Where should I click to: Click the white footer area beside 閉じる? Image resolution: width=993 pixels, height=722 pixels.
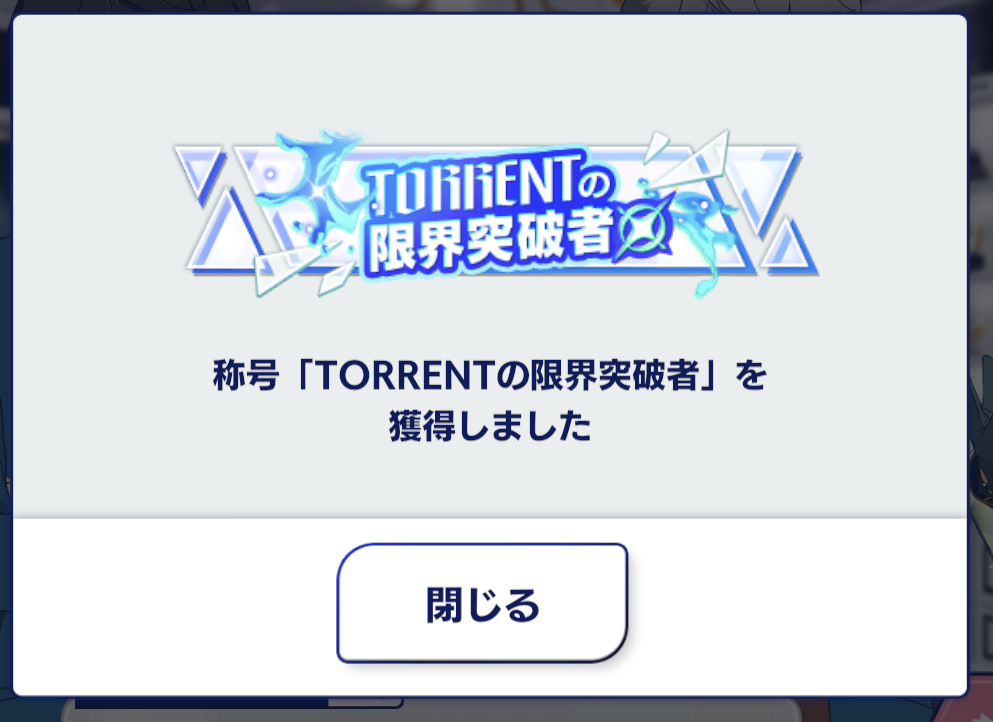point(798,605)
